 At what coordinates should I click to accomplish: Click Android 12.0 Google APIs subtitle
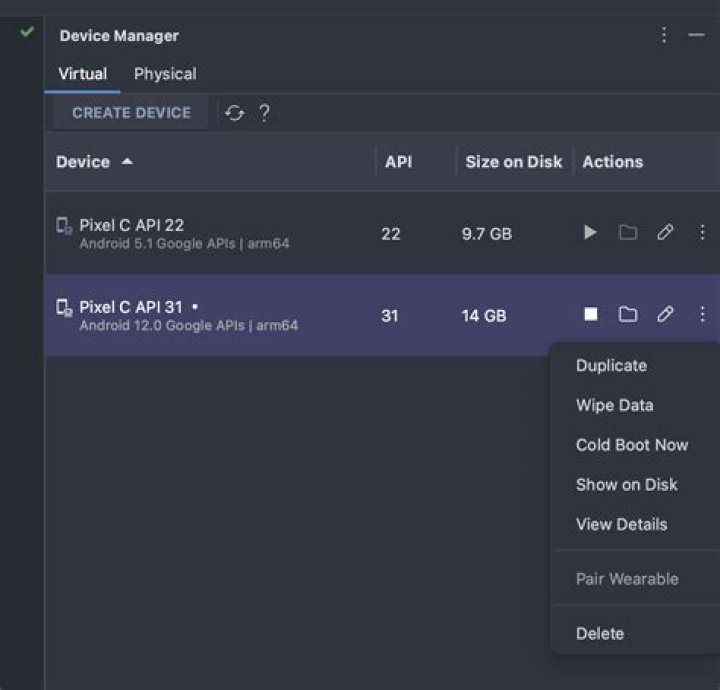click(x=189, y=325)
